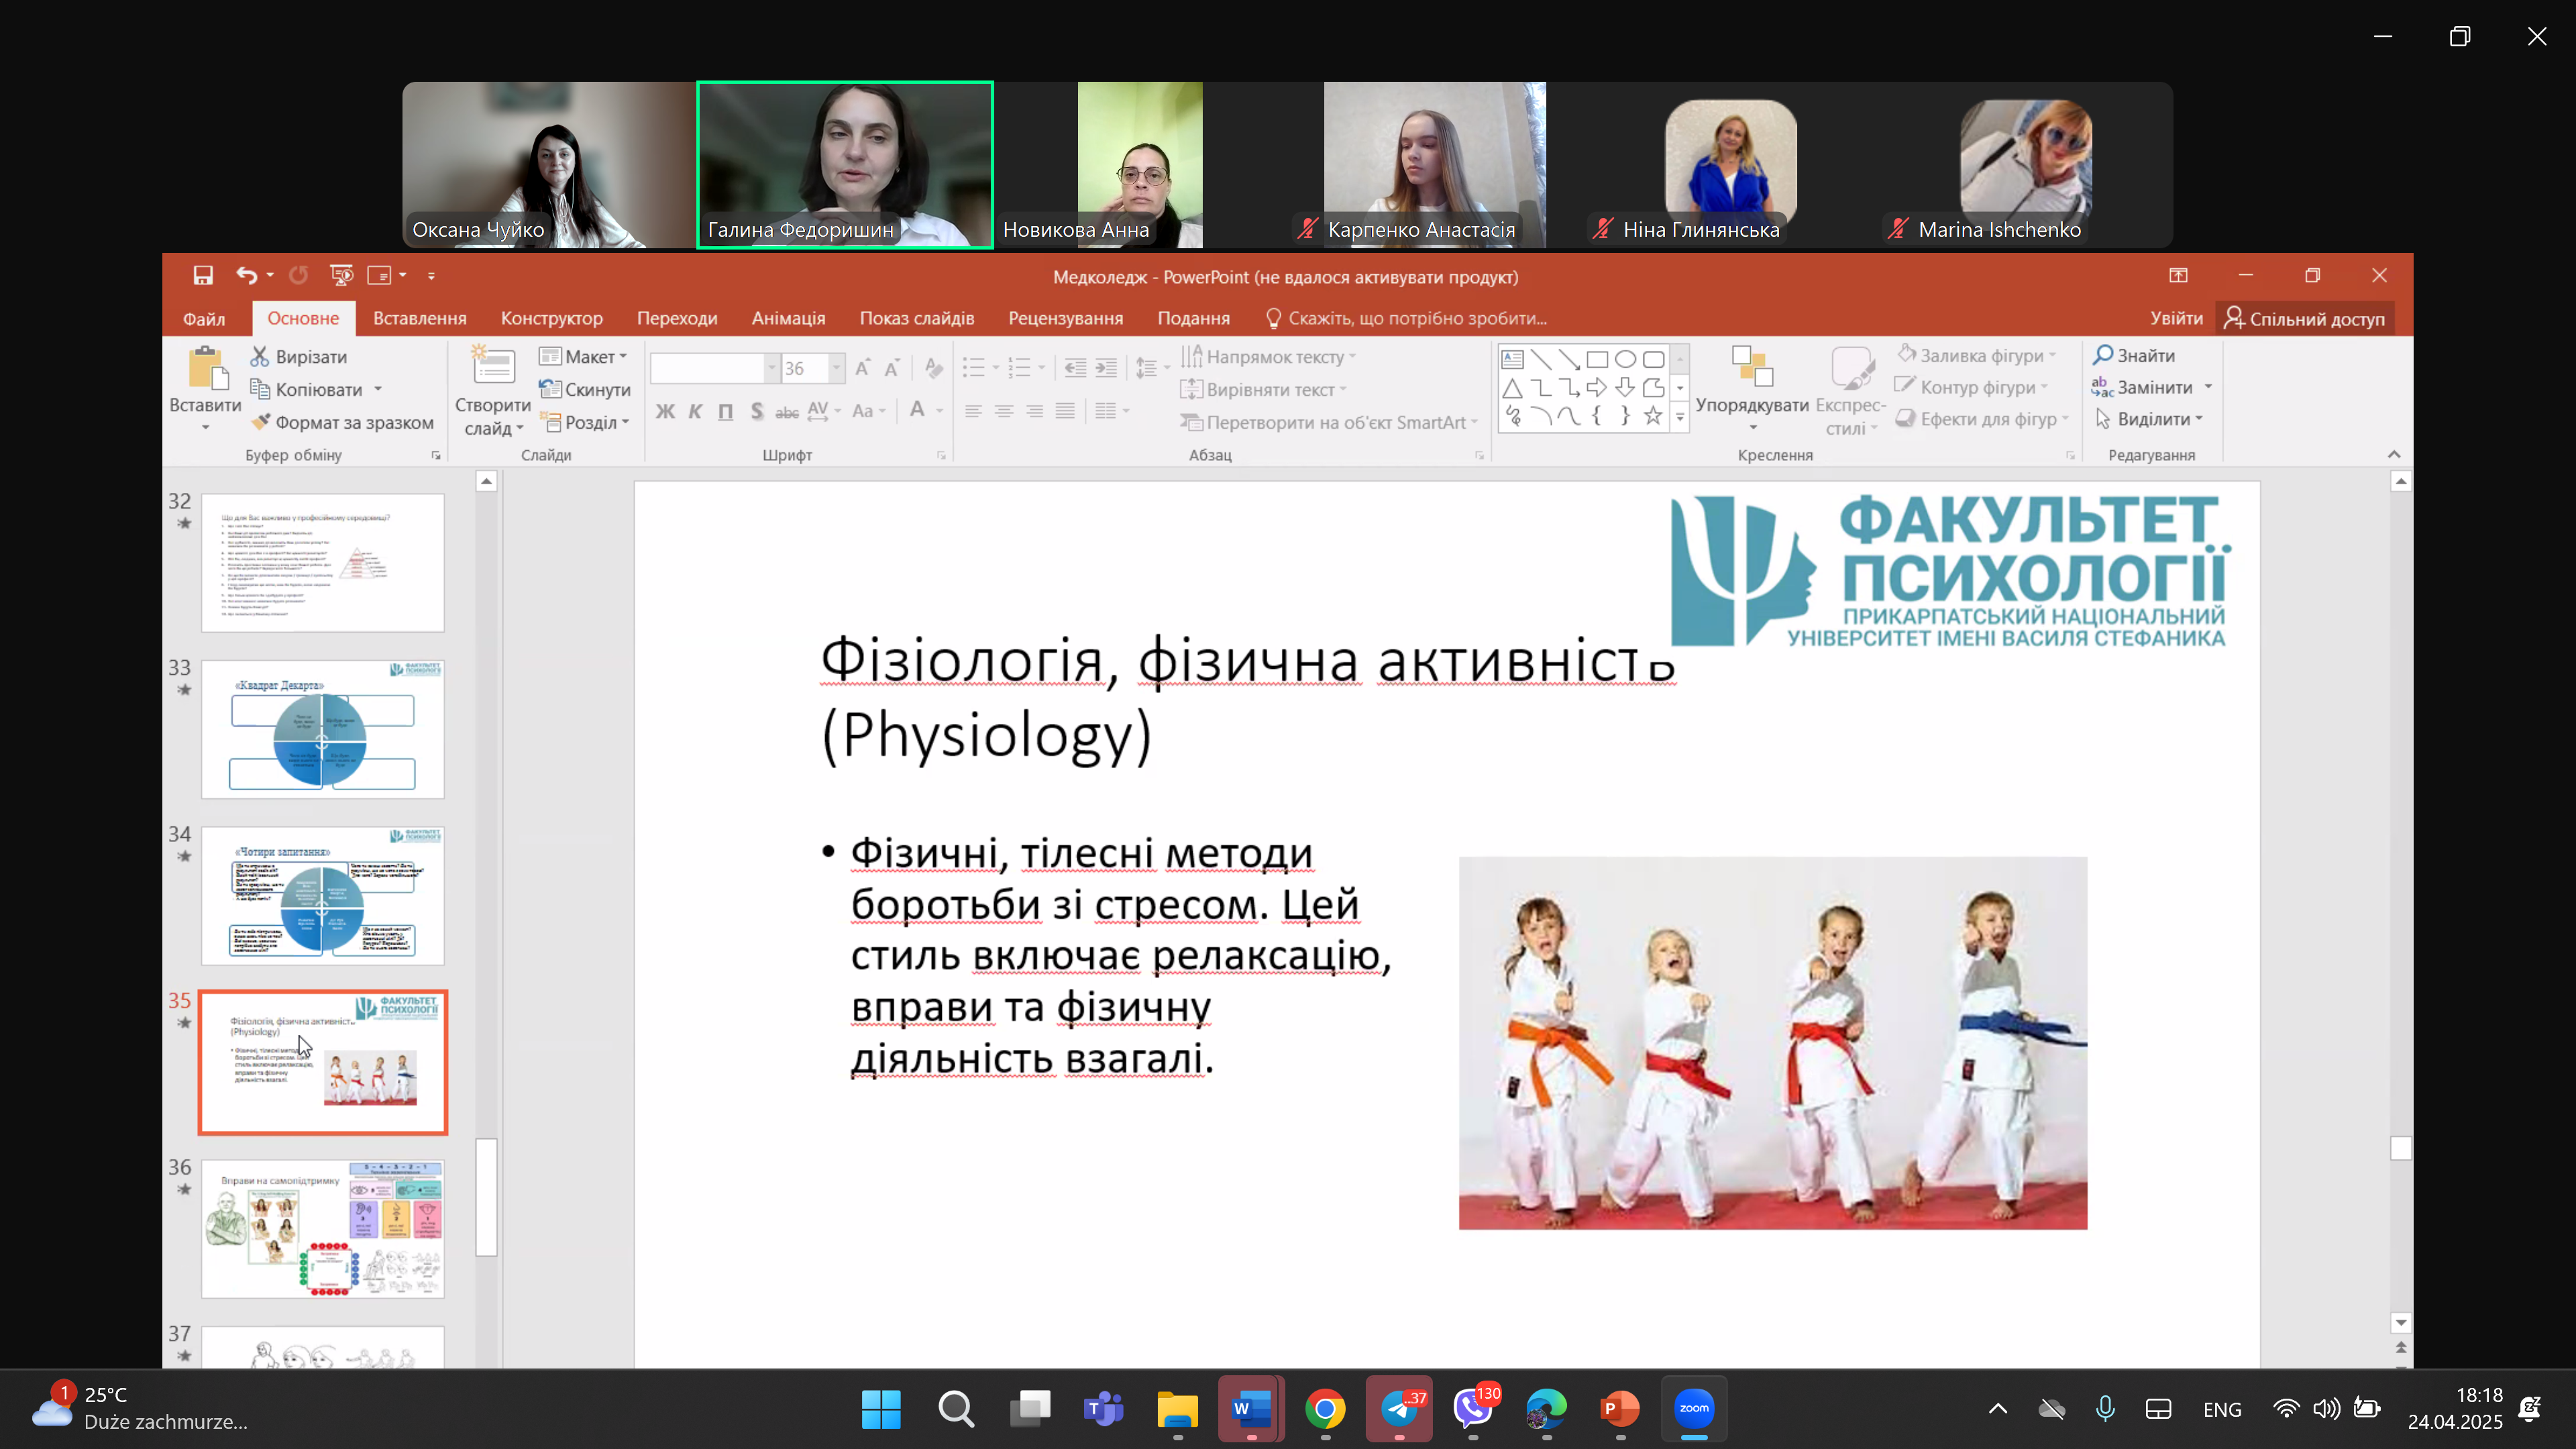Image resolution: width=2576 pixels, height=1449 pixels.
Task: Click the Знайти search icon
Action: point(2102,355)
